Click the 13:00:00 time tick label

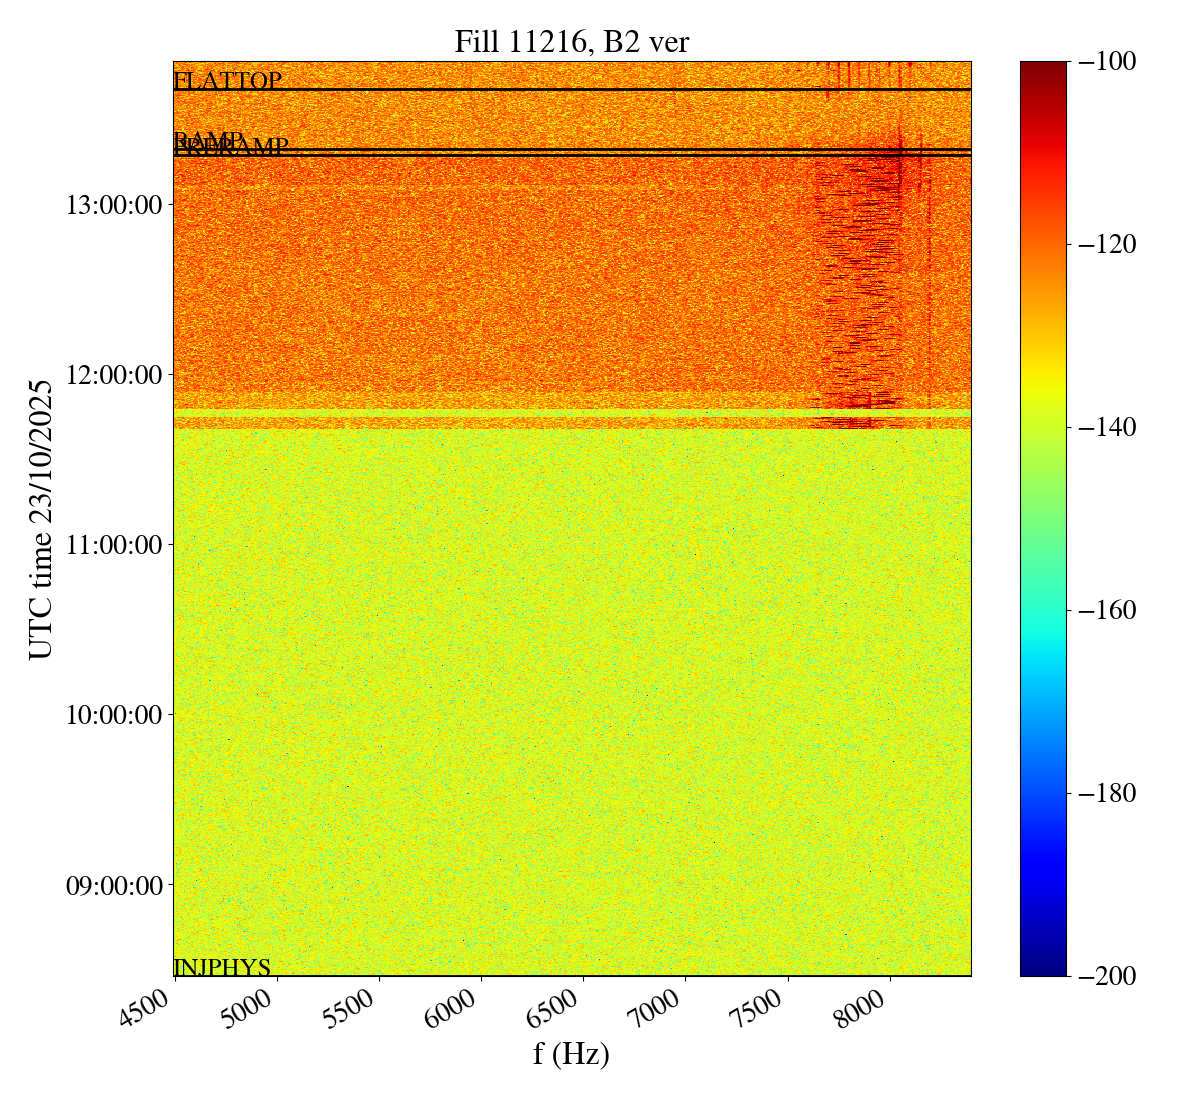click(x=113, y=205)
